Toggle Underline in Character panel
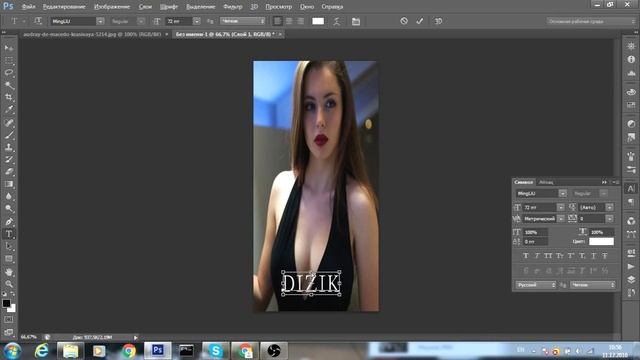The width and height of the screenshot is (640, 360). [x=593, y=256]
